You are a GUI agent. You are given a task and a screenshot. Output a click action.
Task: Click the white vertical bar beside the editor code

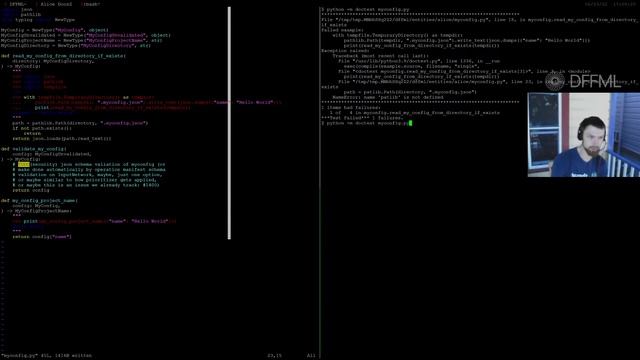pos(229,122)
